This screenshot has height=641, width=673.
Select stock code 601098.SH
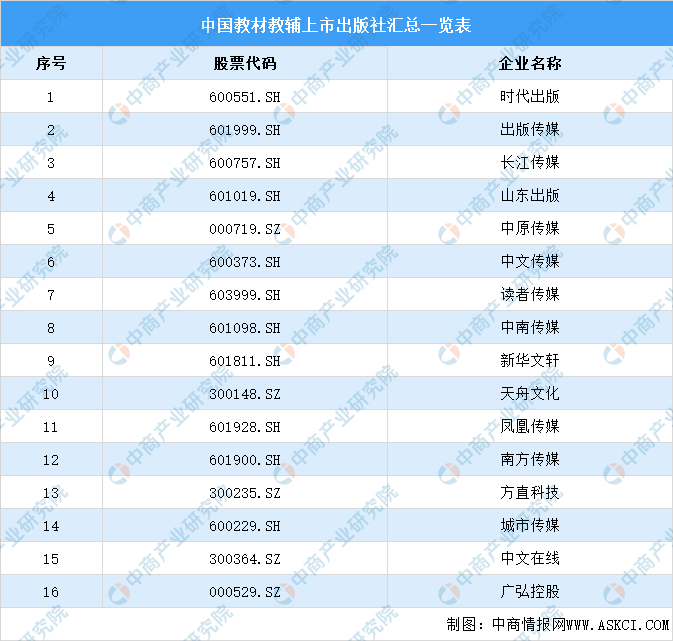(x=245, y=328)
